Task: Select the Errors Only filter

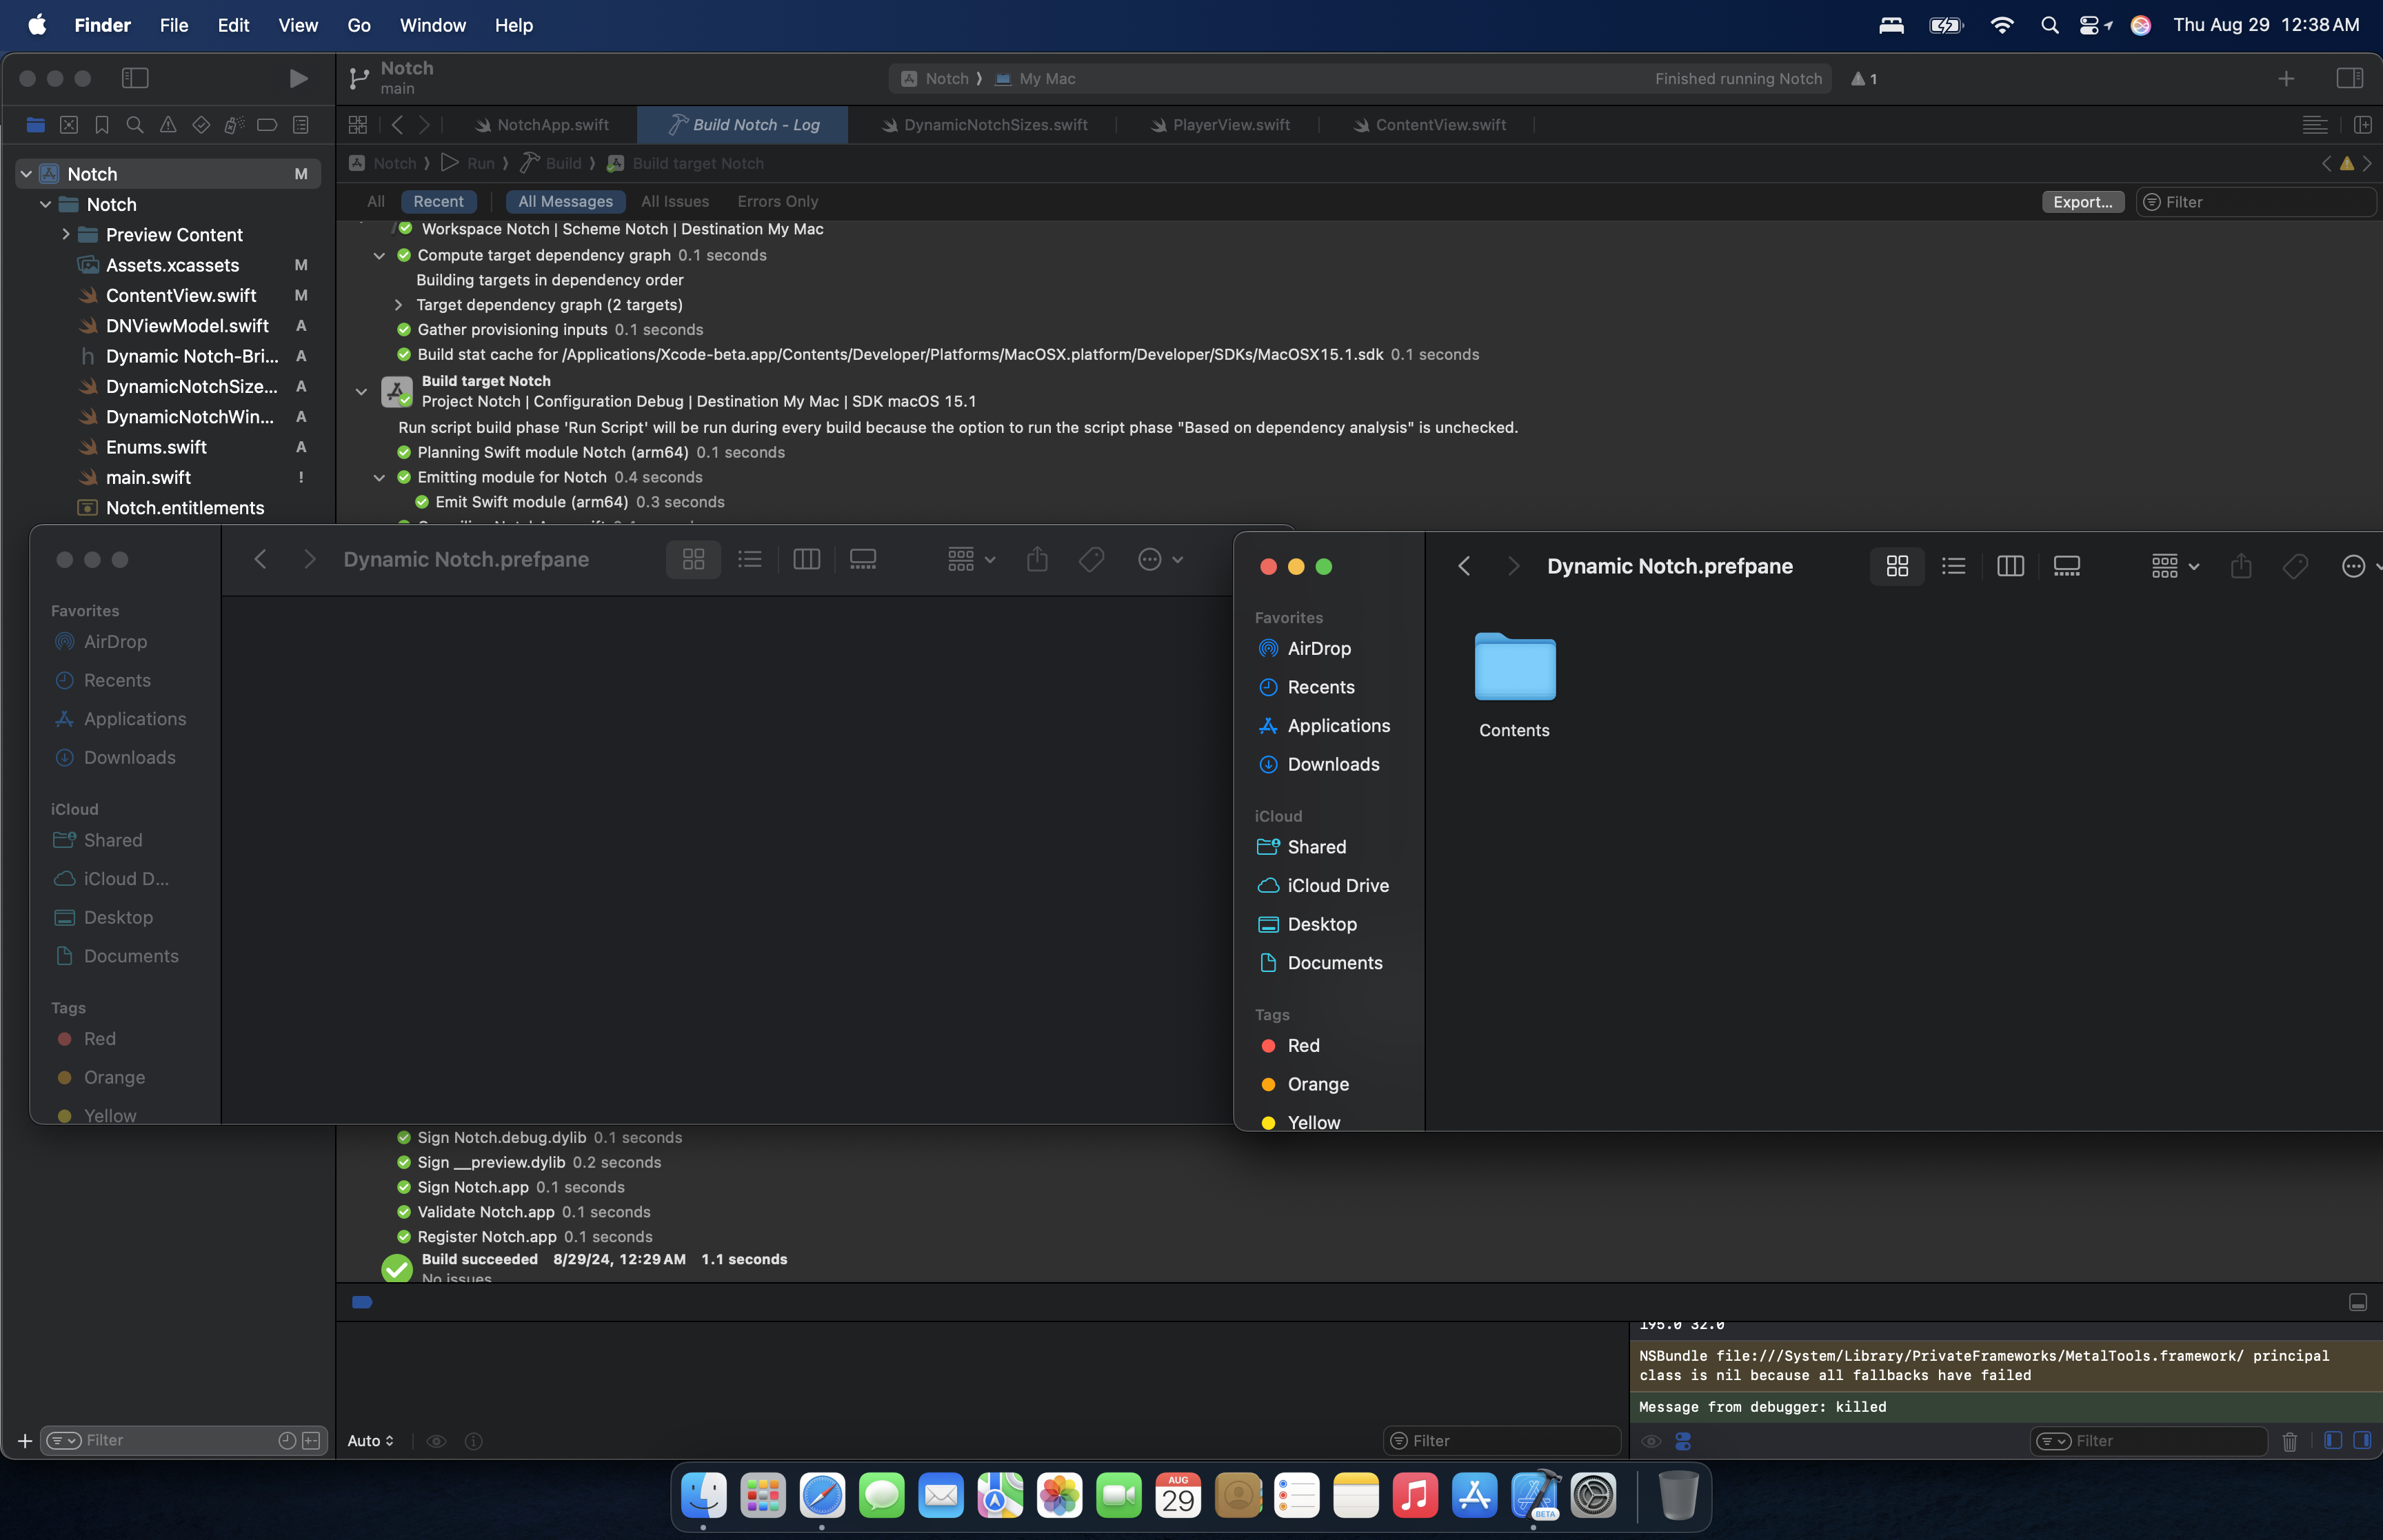Action: point(778,202)
